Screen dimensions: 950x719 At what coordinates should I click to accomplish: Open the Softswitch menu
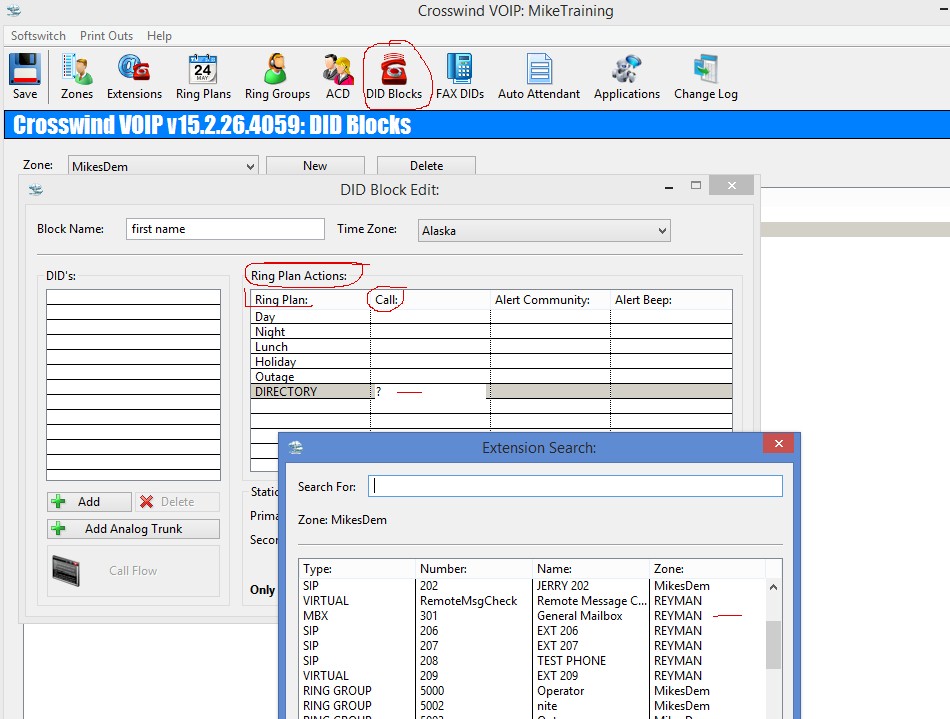pos(38,36)
